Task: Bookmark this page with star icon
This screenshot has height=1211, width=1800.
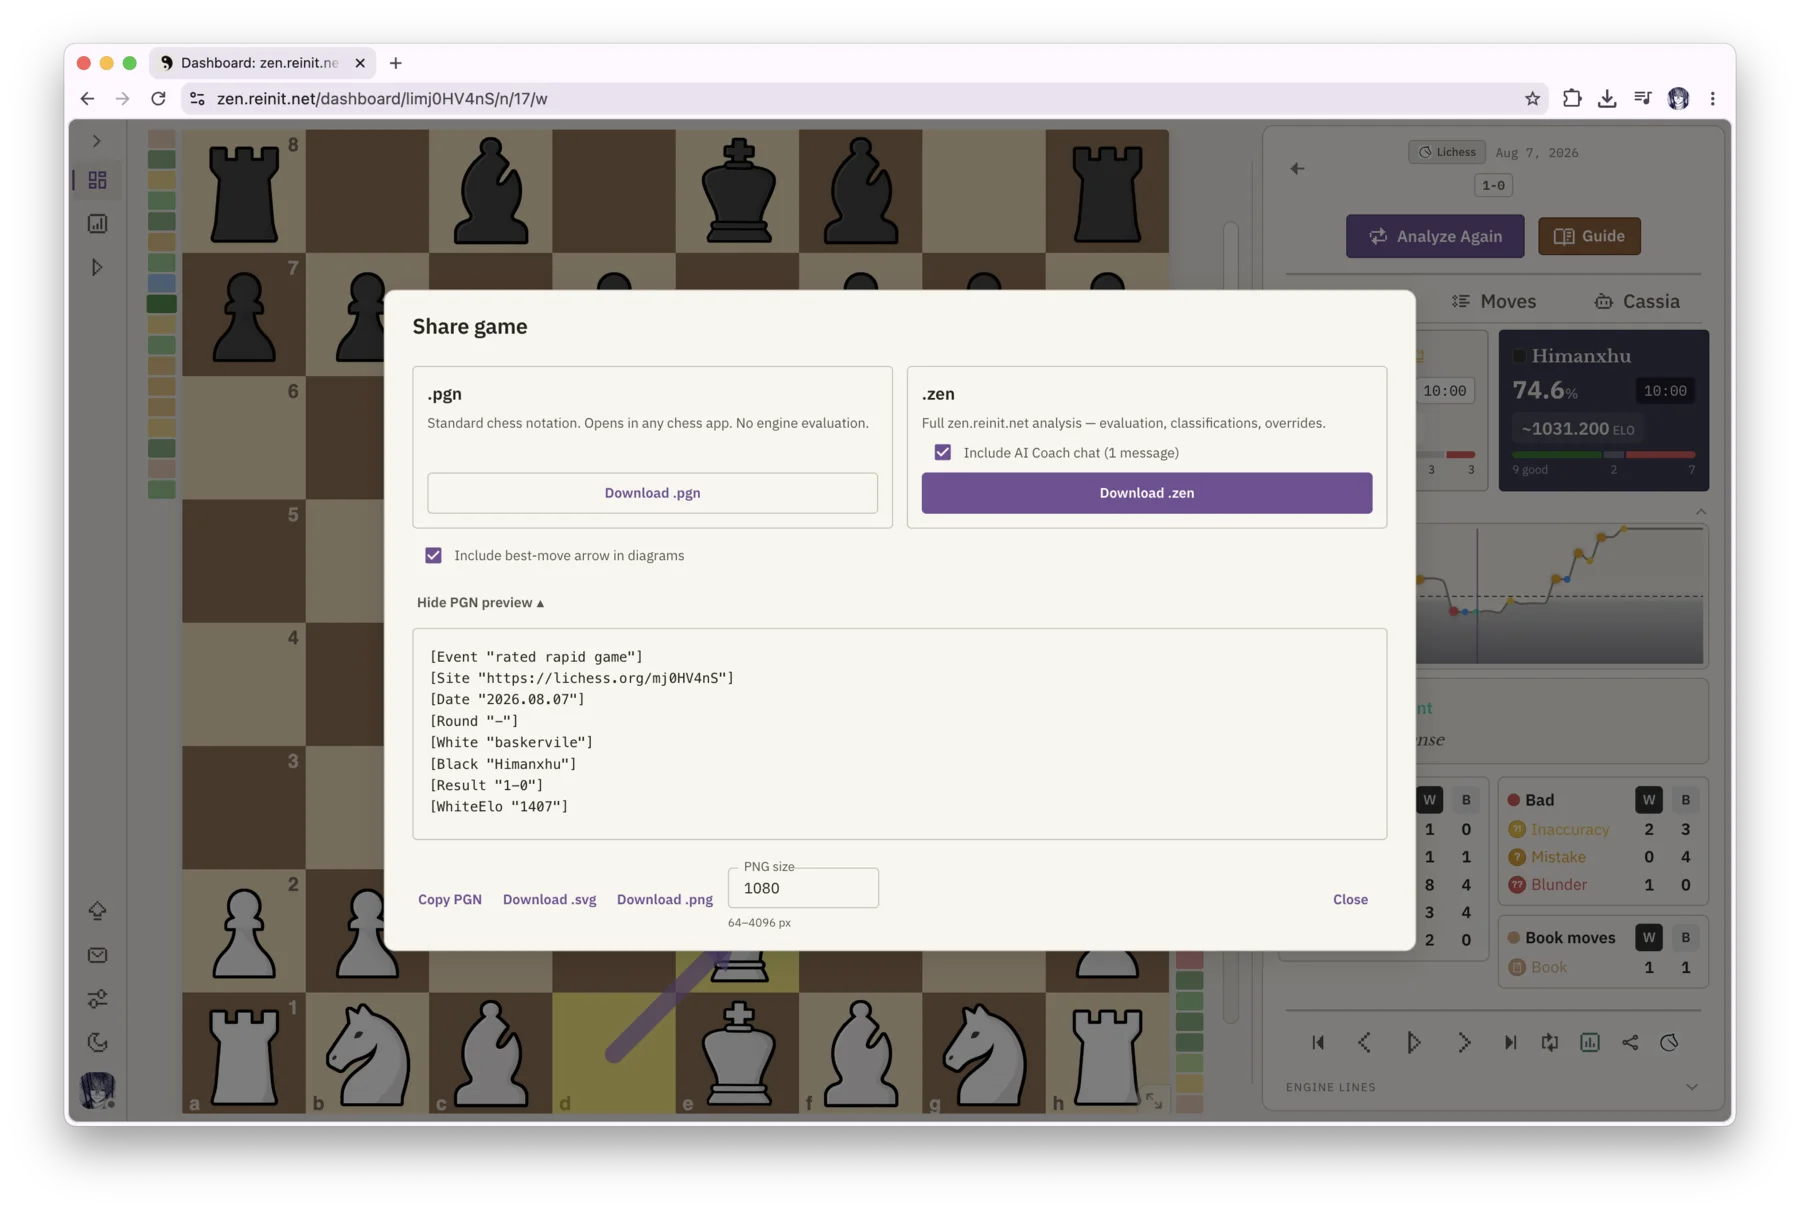Action: 1532,98
